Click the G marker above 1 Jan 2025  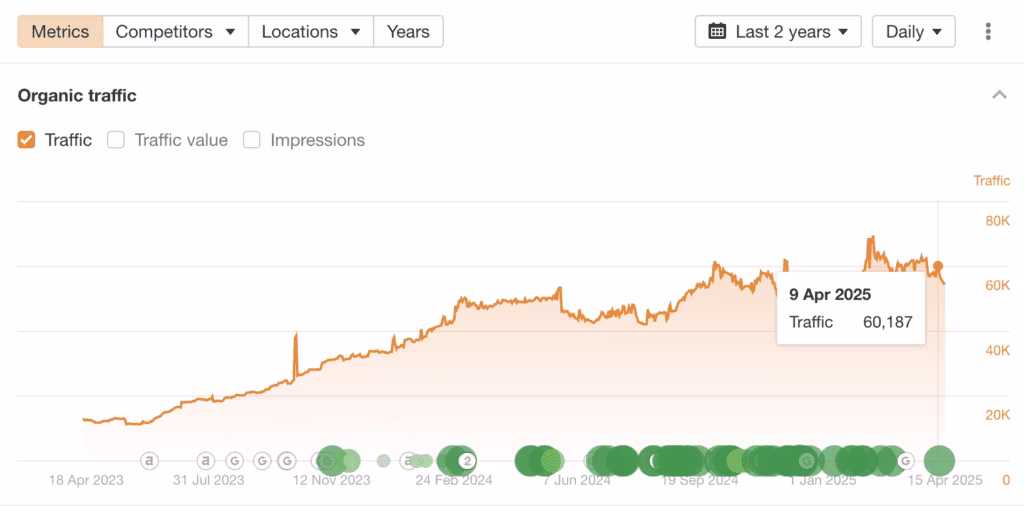pos(808,461)
